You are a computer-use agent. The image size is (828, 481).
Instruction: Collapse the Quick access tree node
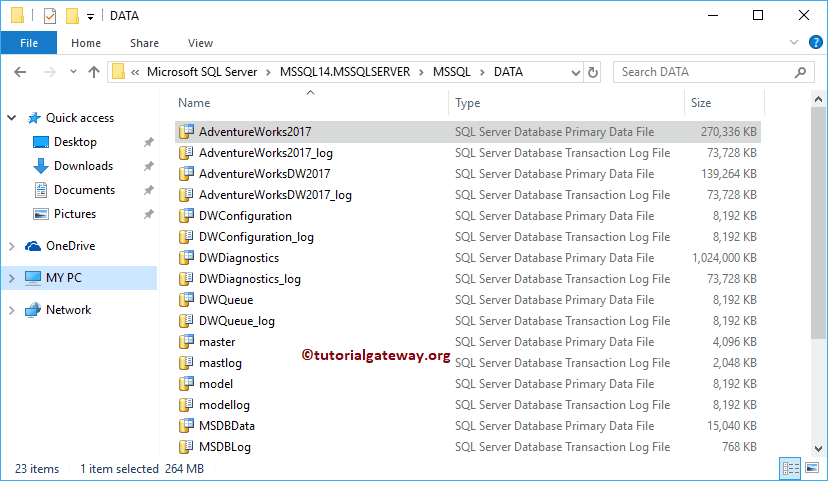(x=12, y=118)
